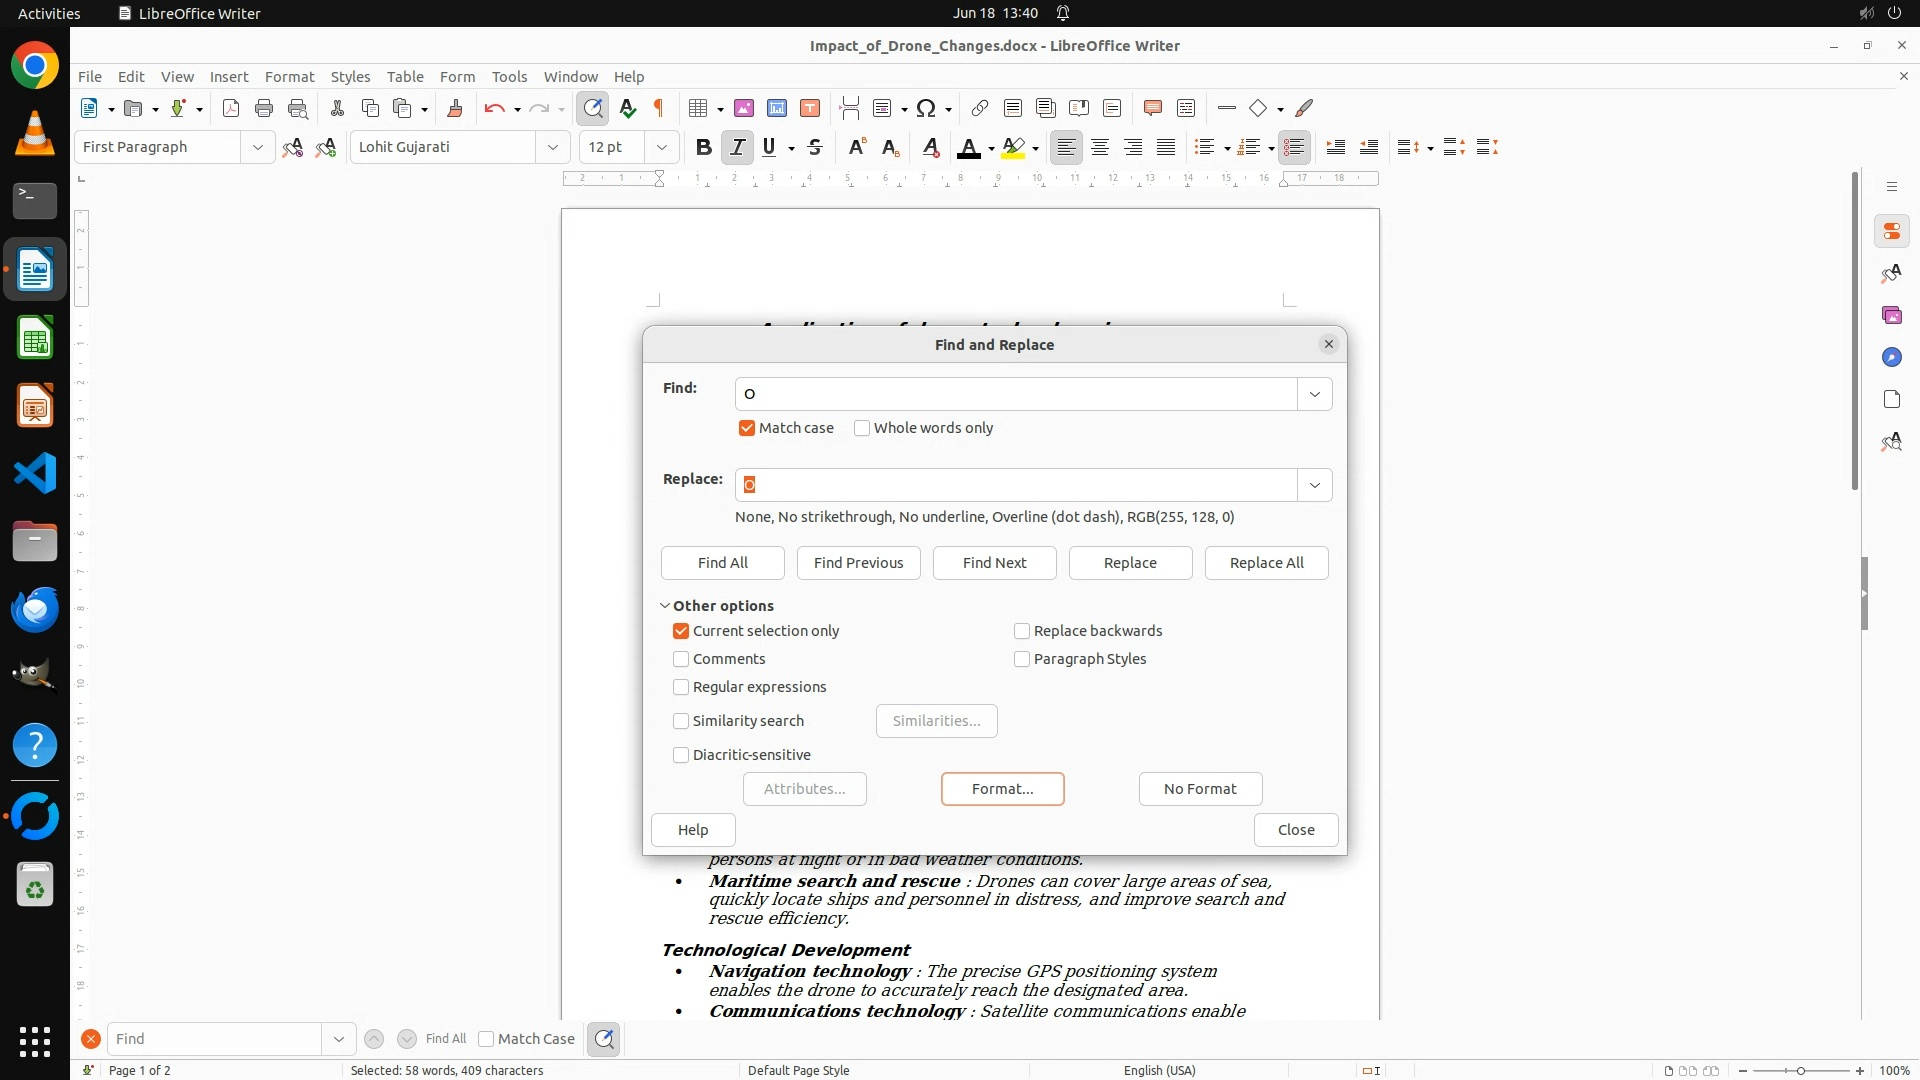Click the No Format button
This screenshot has width=1920, height=1080.
(1200, 789)
